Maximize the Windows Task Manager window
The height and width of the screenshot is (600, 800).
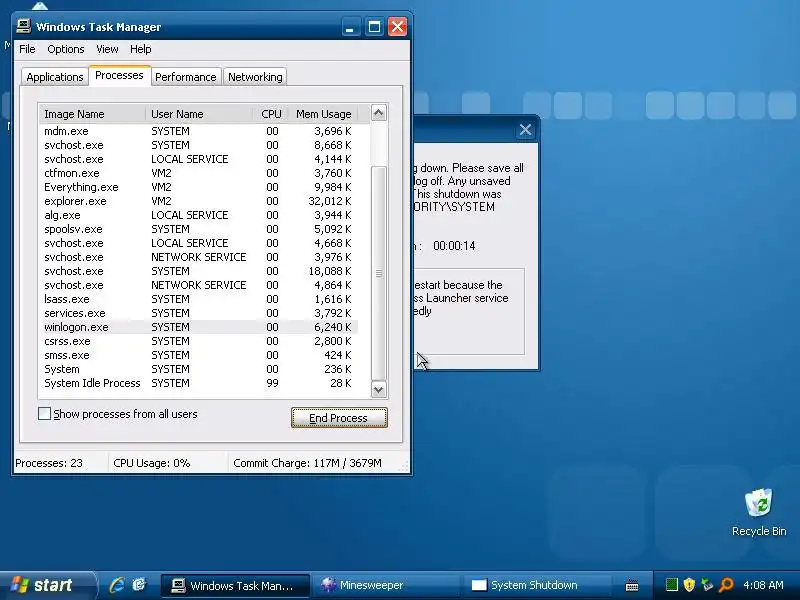click(x=374, y=27)
